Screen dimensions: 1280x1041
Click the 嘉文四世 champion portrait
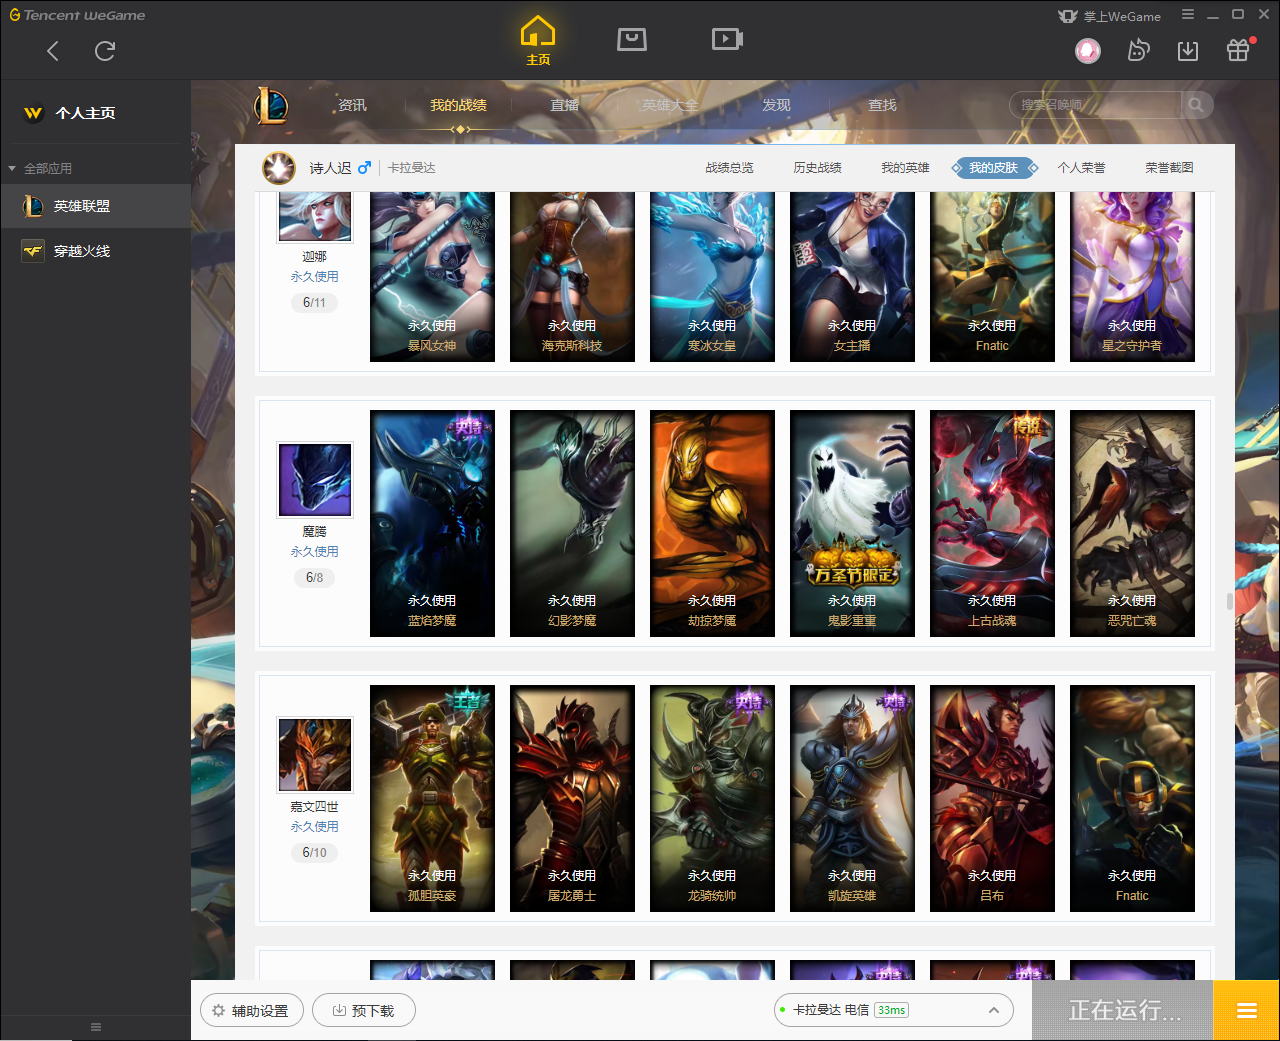pyautogui.click(x=315, y=755)
